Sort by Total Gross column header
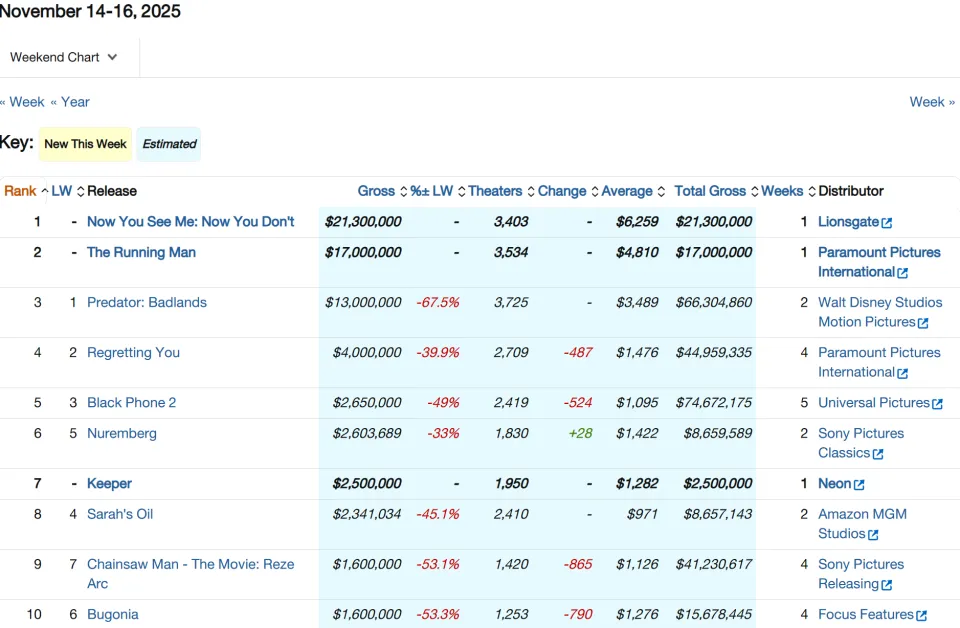Screen dimensions: 960x628 710,191
